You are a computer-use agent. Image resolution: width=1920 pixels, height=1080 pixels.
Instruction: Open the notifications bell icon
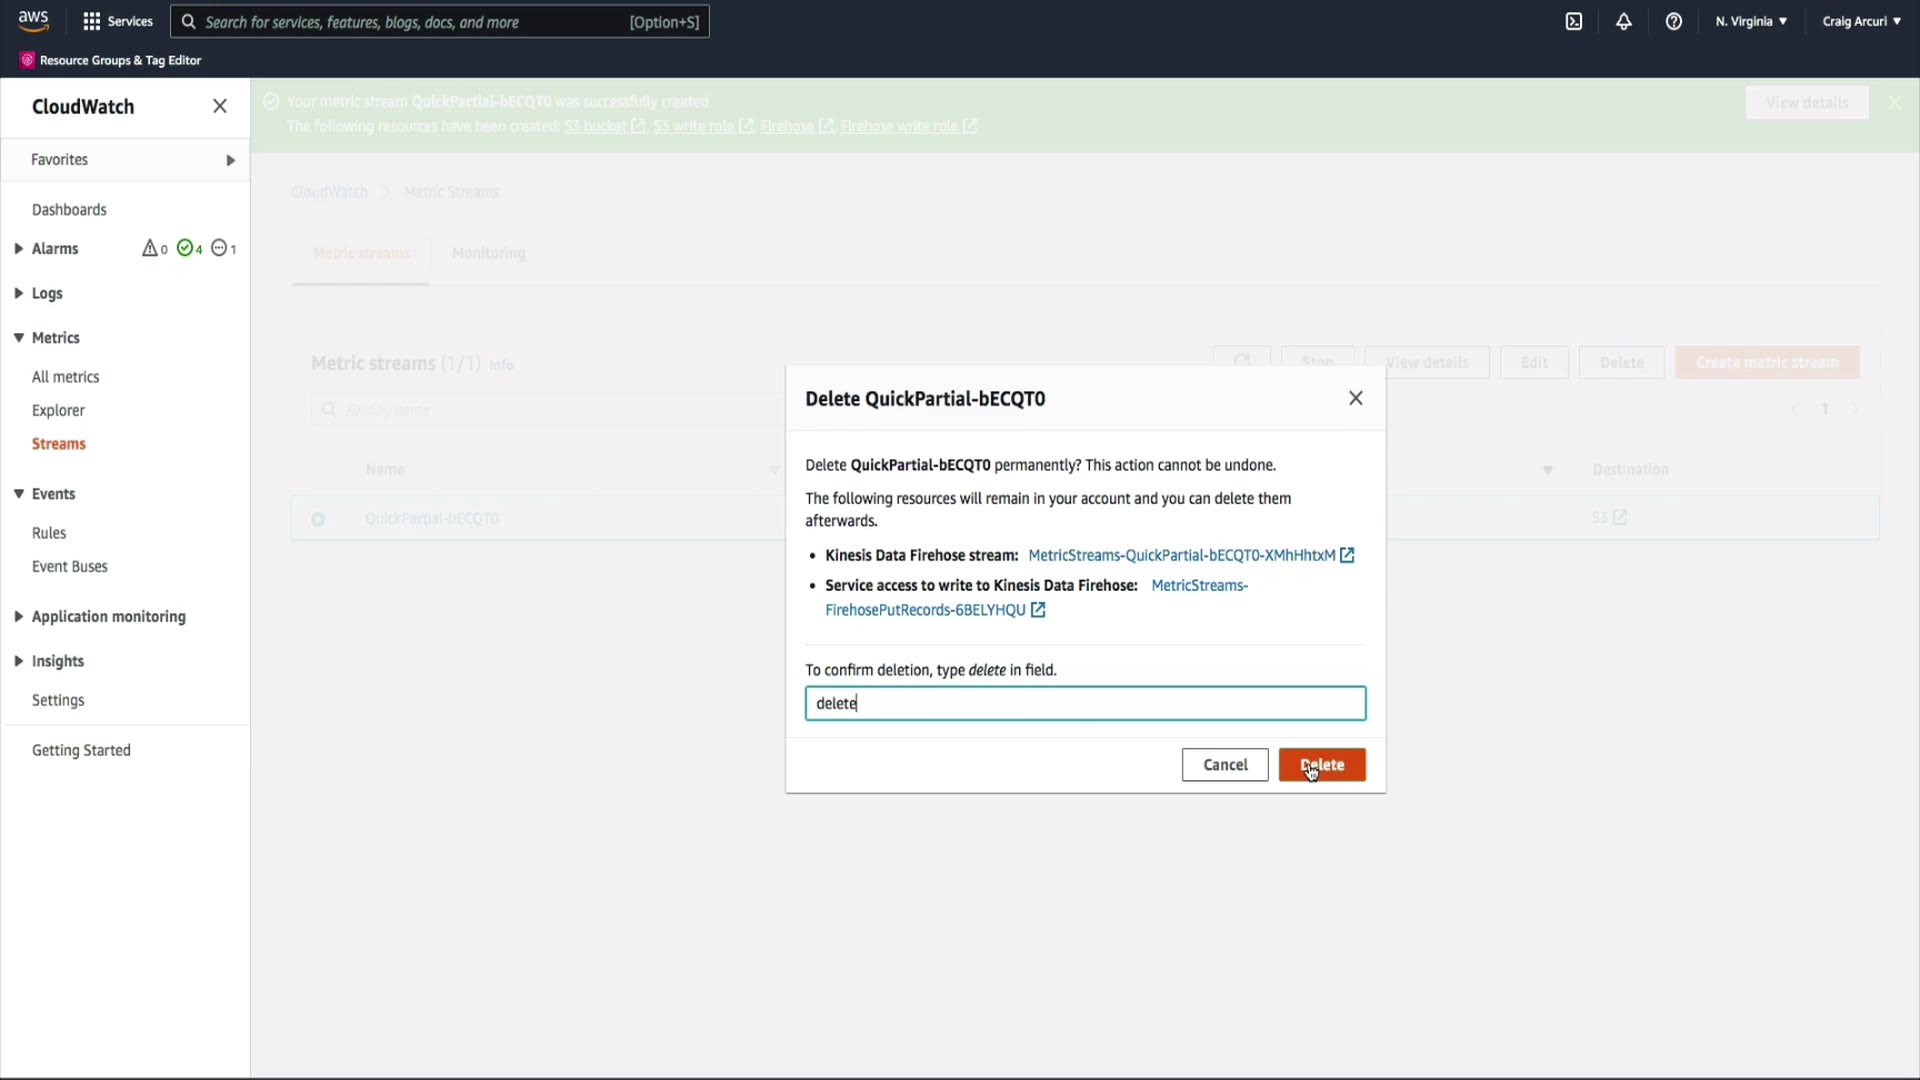point(1624,21)
